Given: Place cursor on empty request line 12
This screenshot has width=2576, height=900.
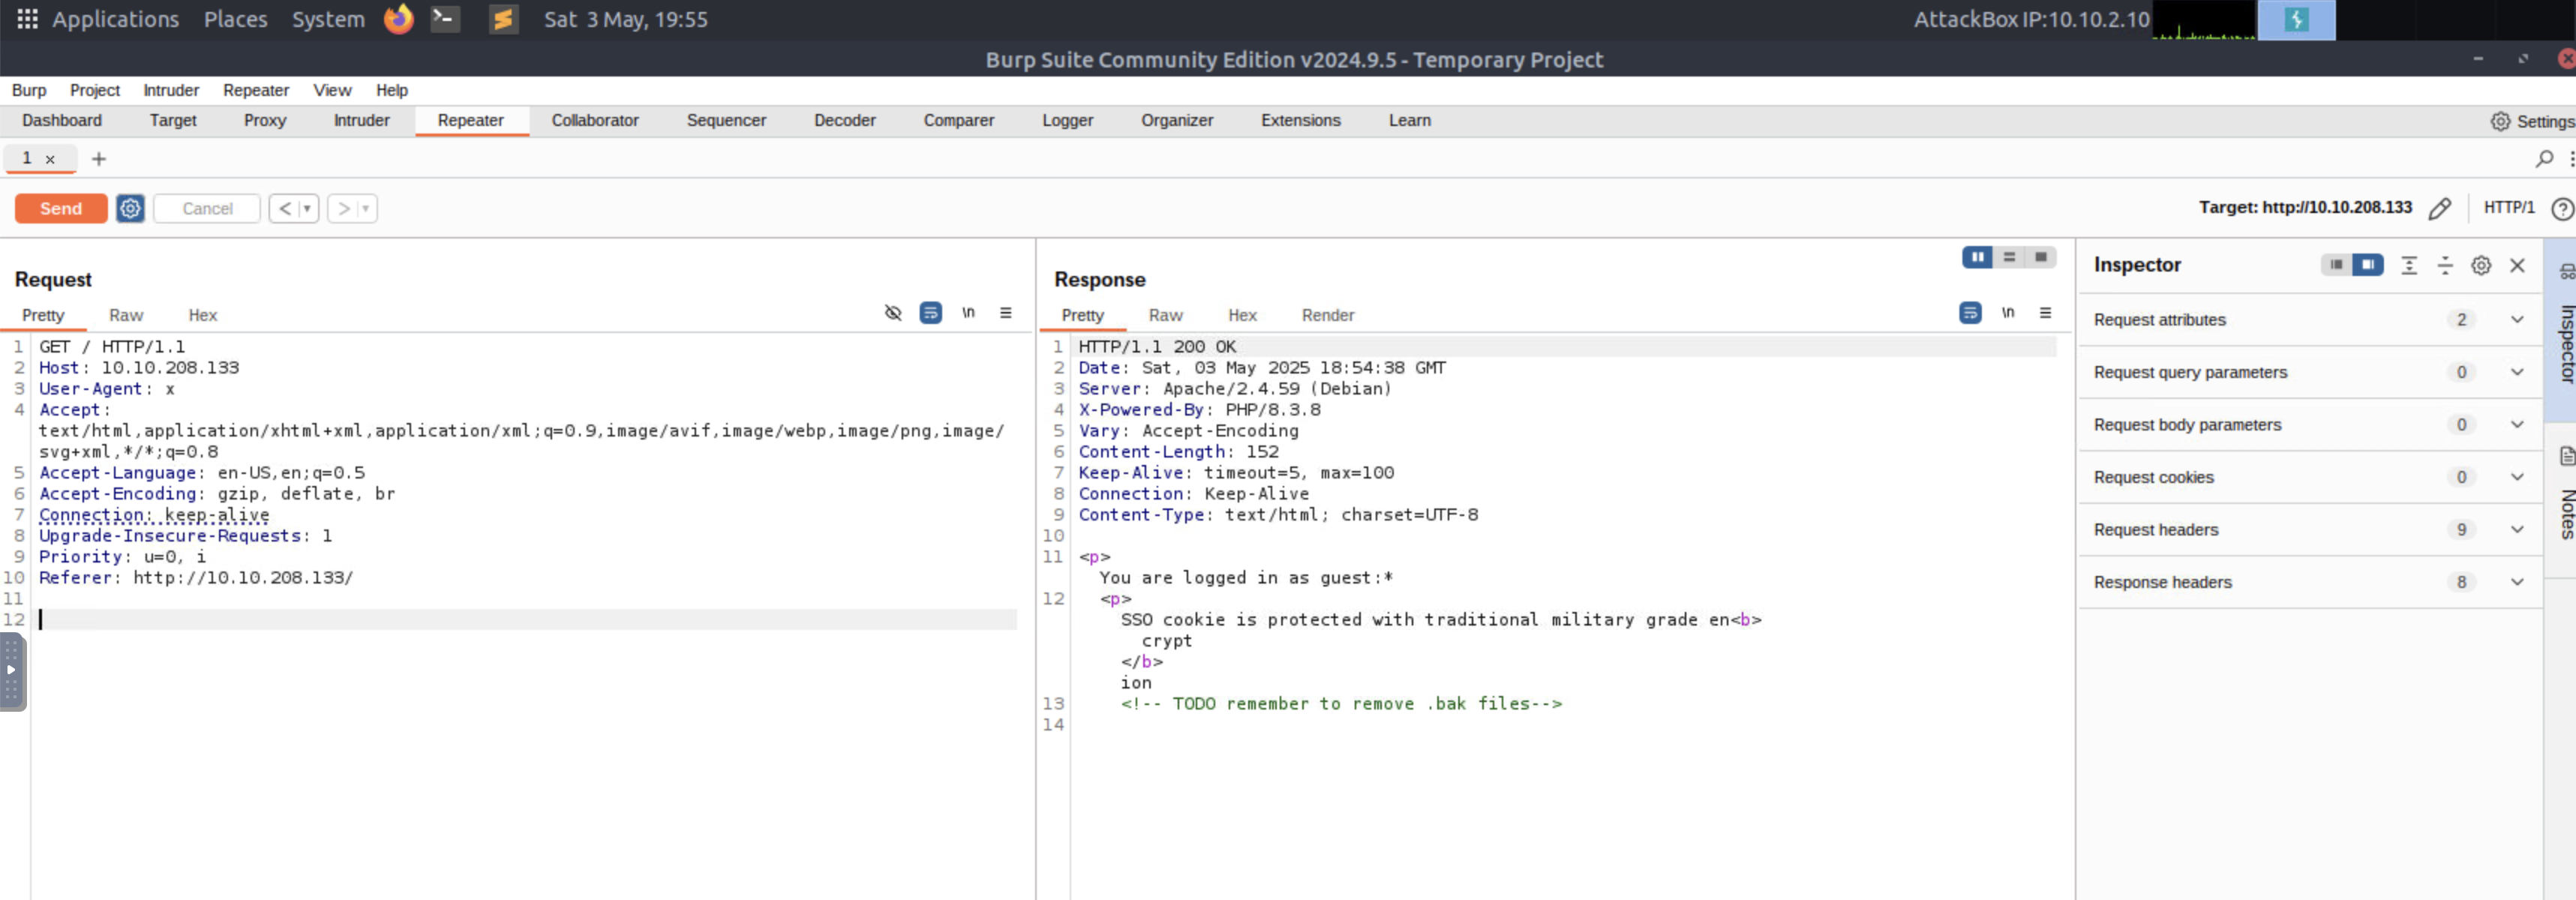Looking at the screenshot, I should click(527, 619).
